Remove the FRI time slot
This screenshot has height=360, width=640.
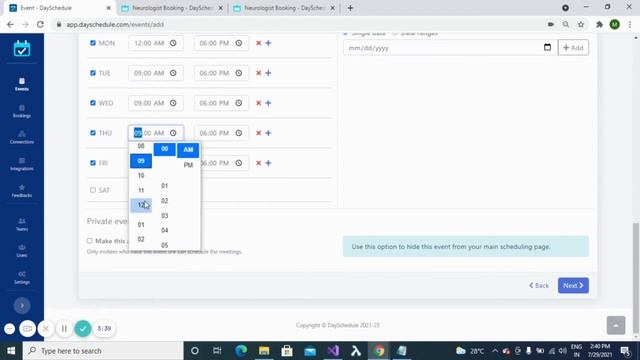[258, 163]
